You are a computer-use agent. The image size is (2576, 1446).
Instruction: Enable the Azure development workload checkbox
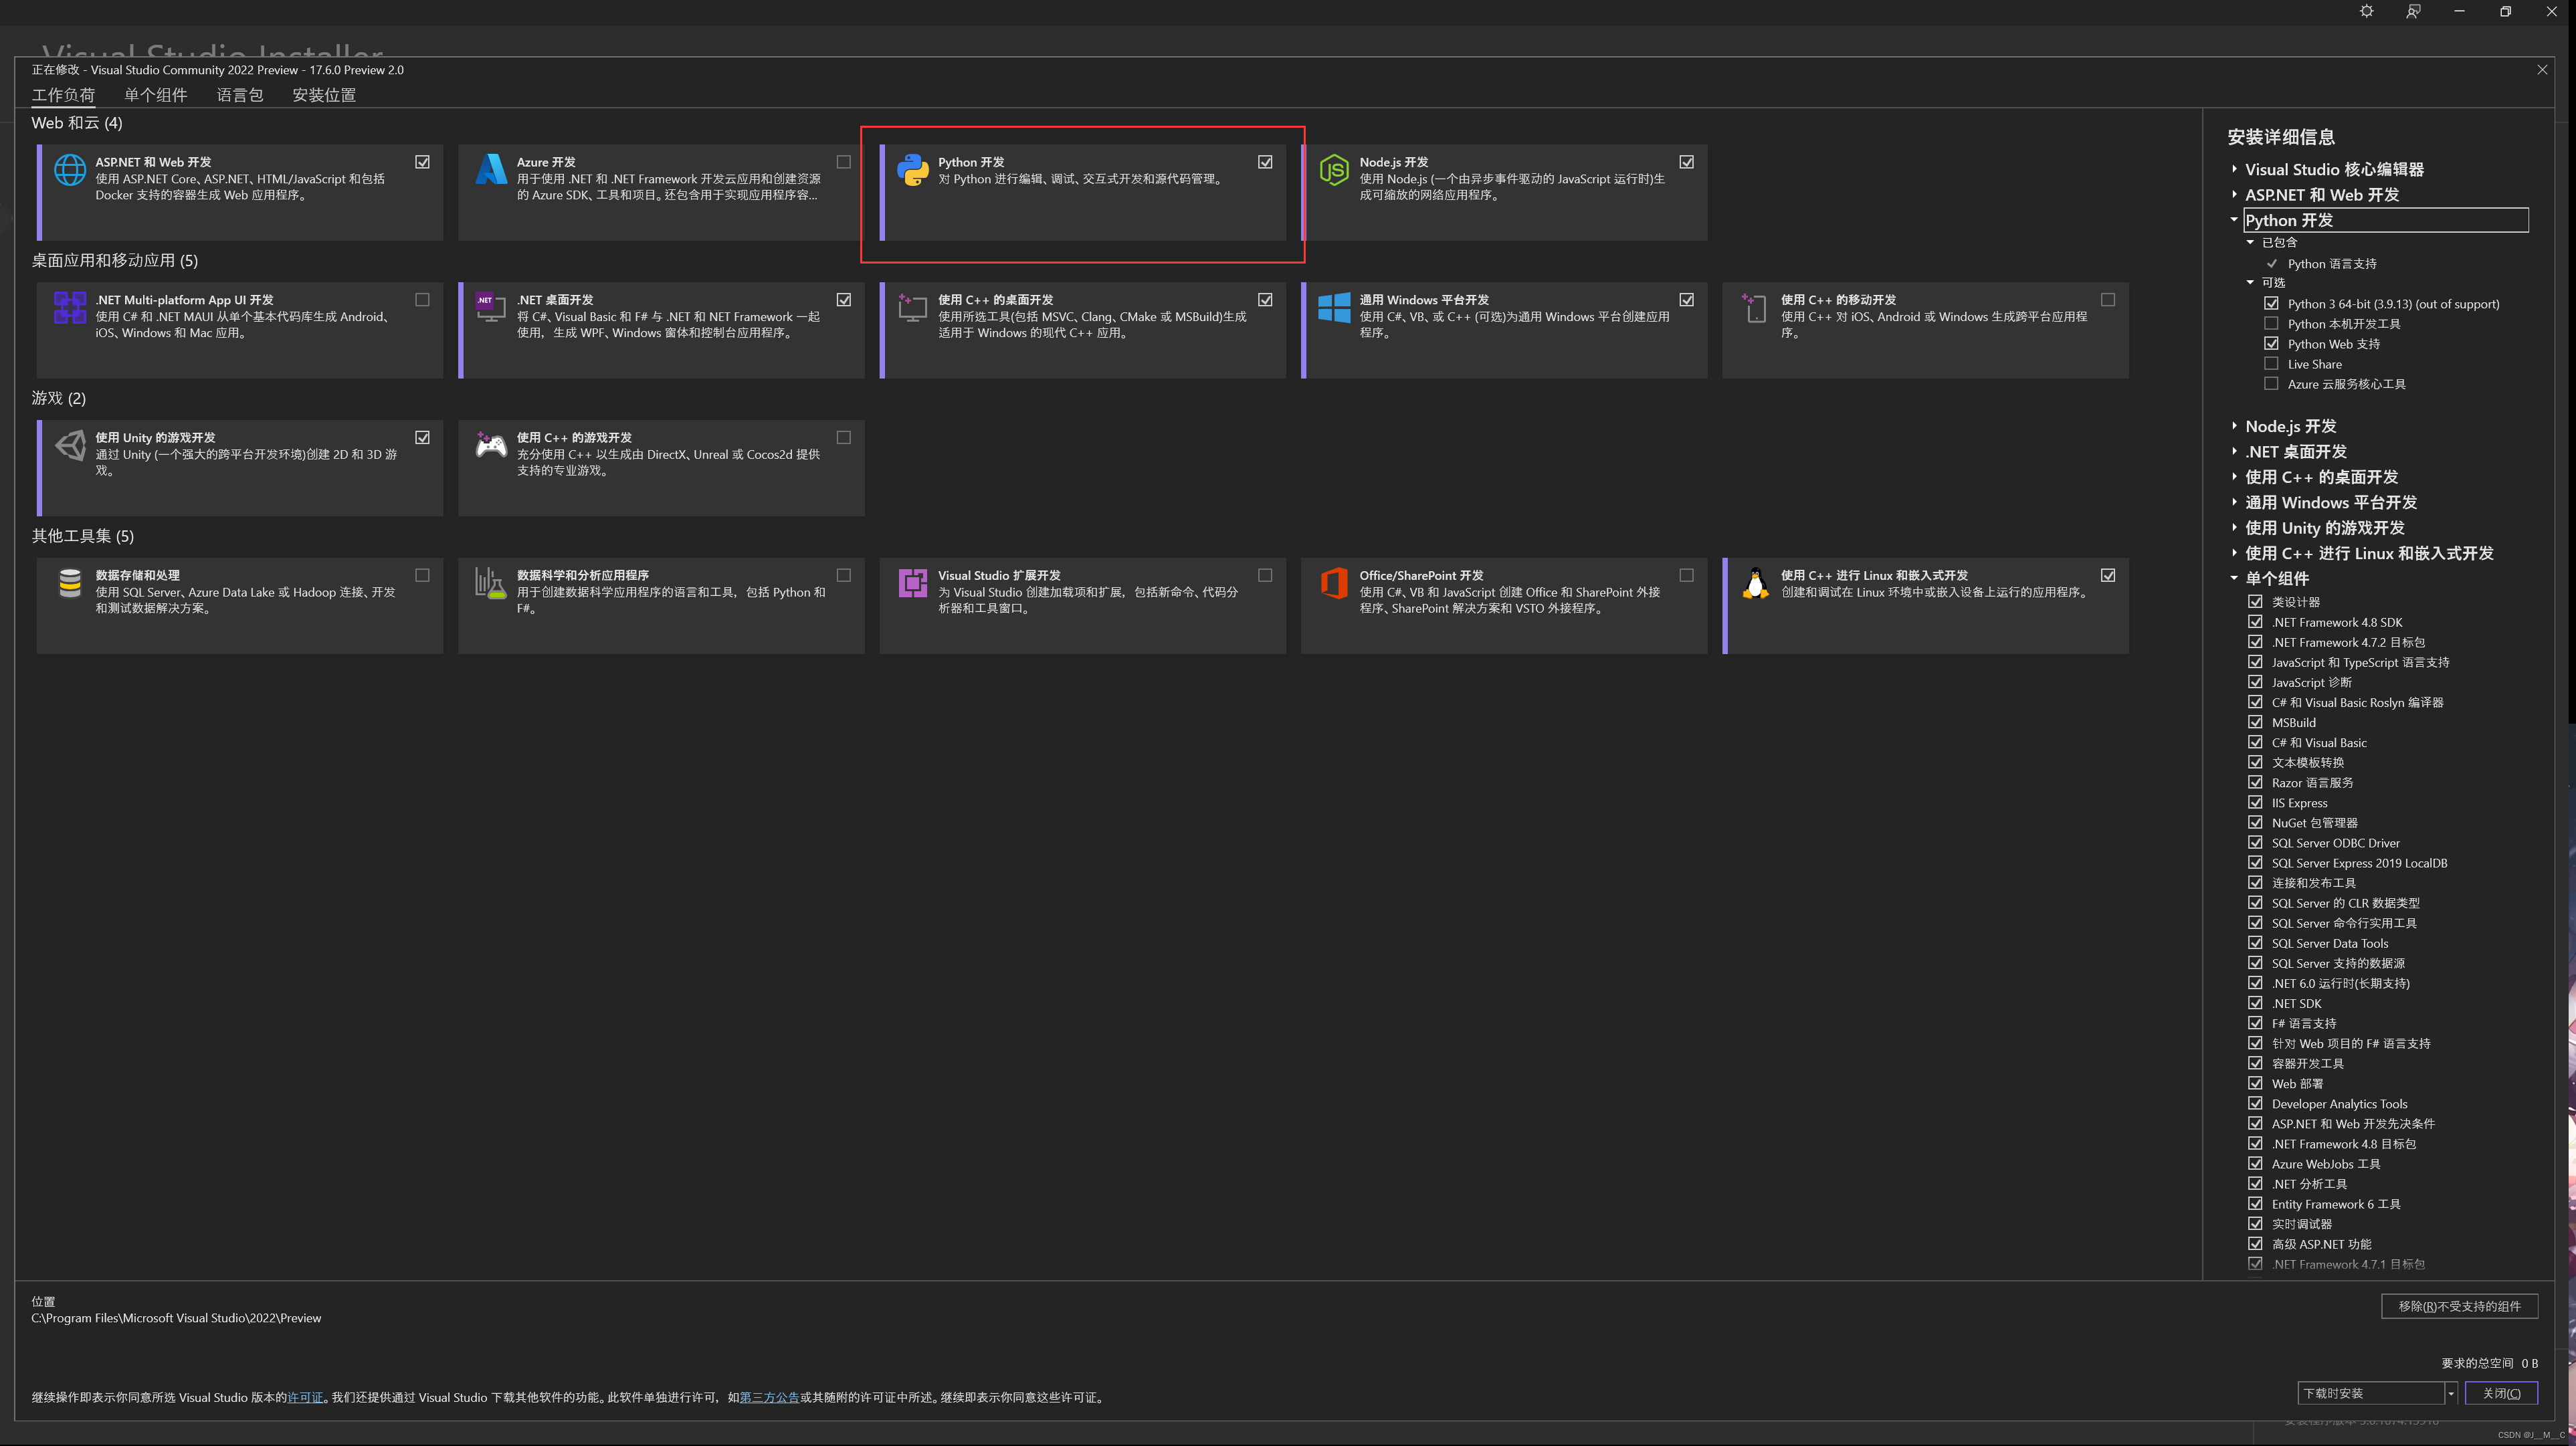tap(844, 162)
